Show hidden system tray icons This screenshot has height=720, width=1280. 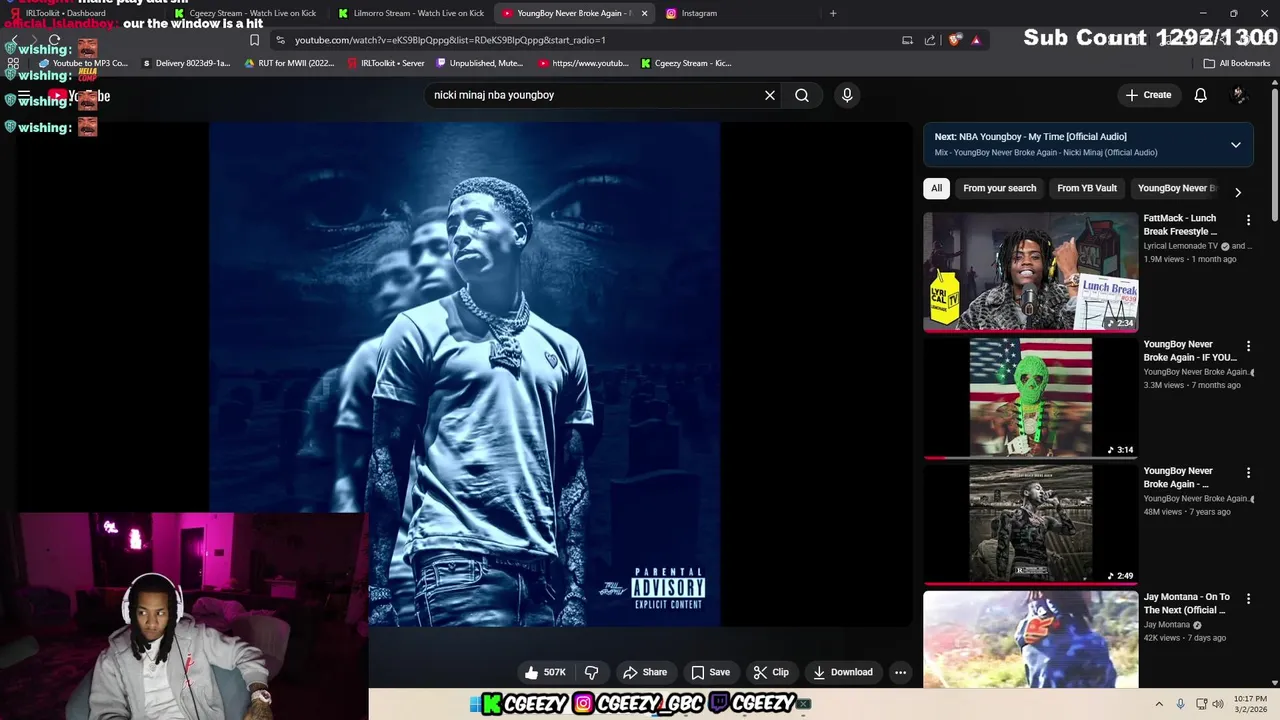point(1159,704)
